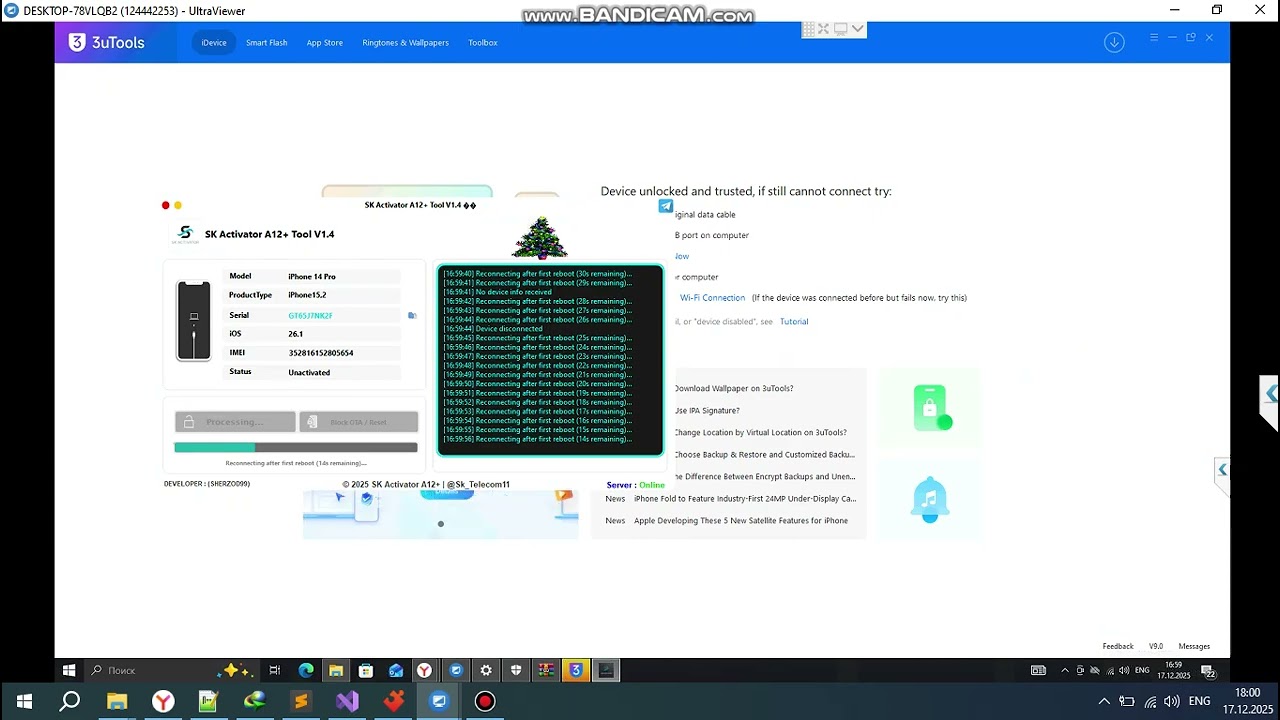Click UltraViewer toolbar monitor icon
Viewport: 1280px width, 720px height.
[840, 29]
